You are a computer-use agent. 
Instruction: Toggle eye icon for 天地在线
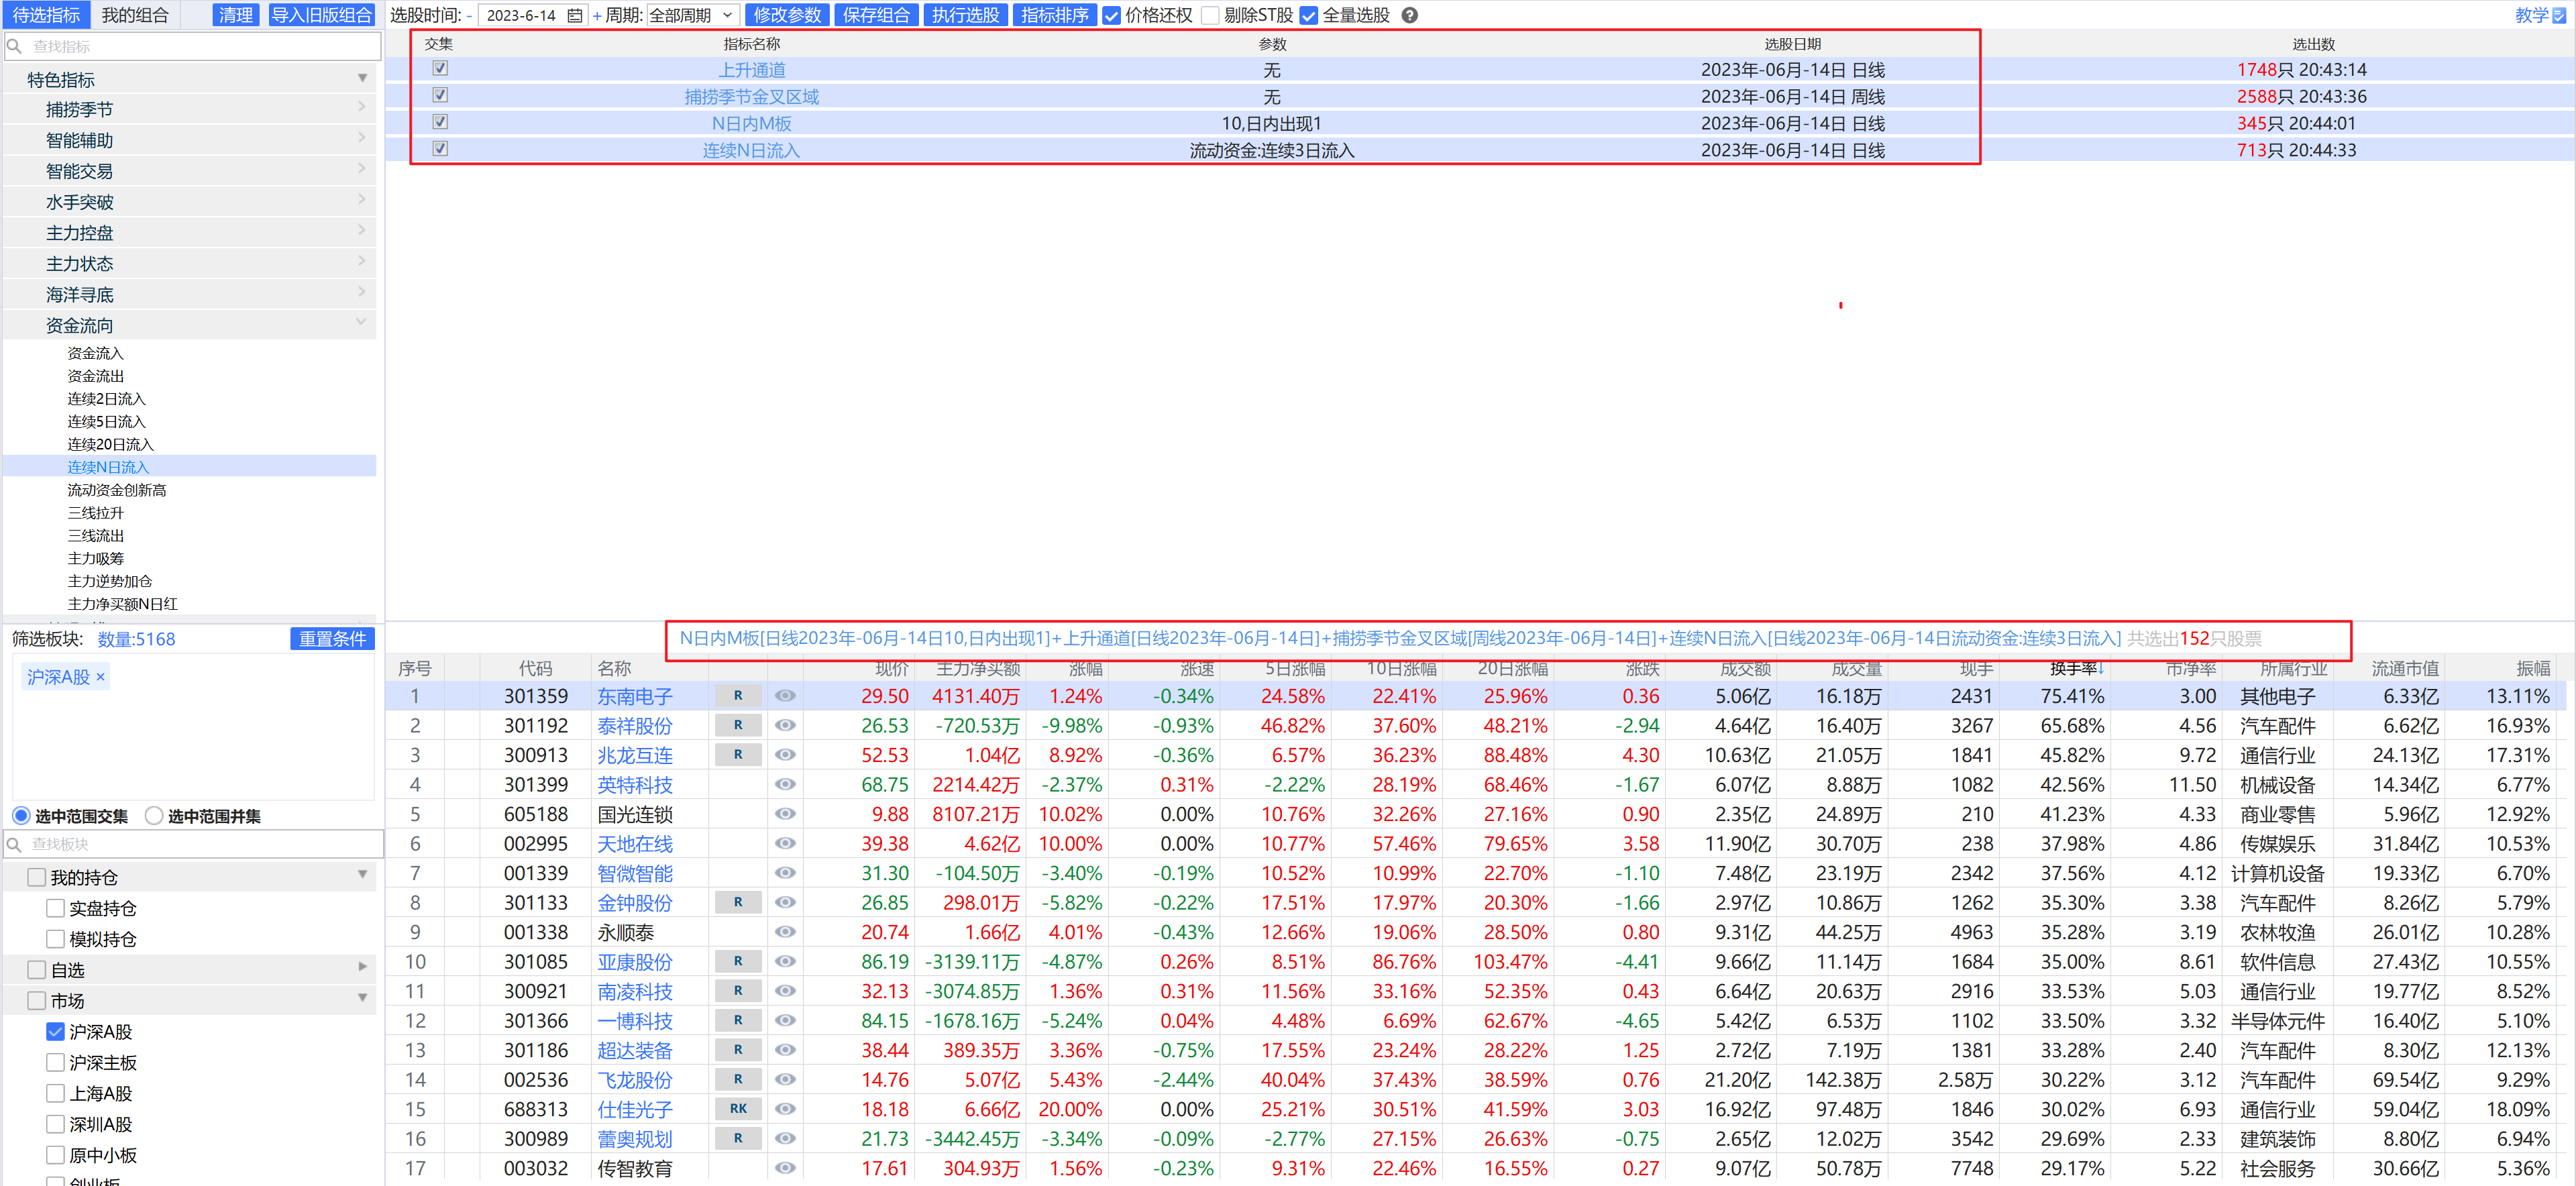(786, 844)
